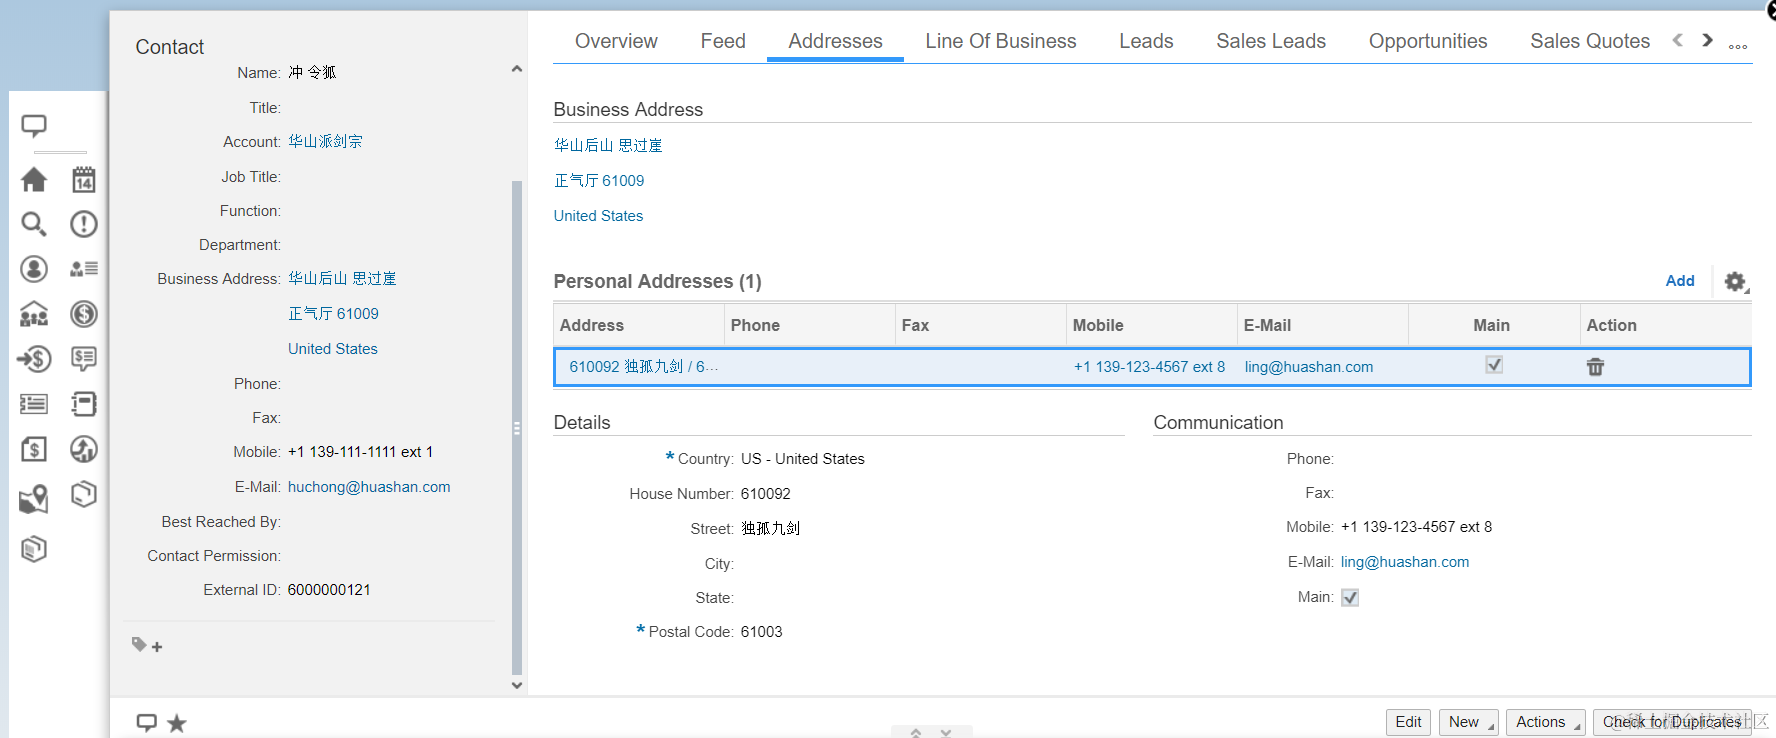Screen dimensions: 1776x738
Task: Open the dollar quote speech bubble icon
Action: 84,359
